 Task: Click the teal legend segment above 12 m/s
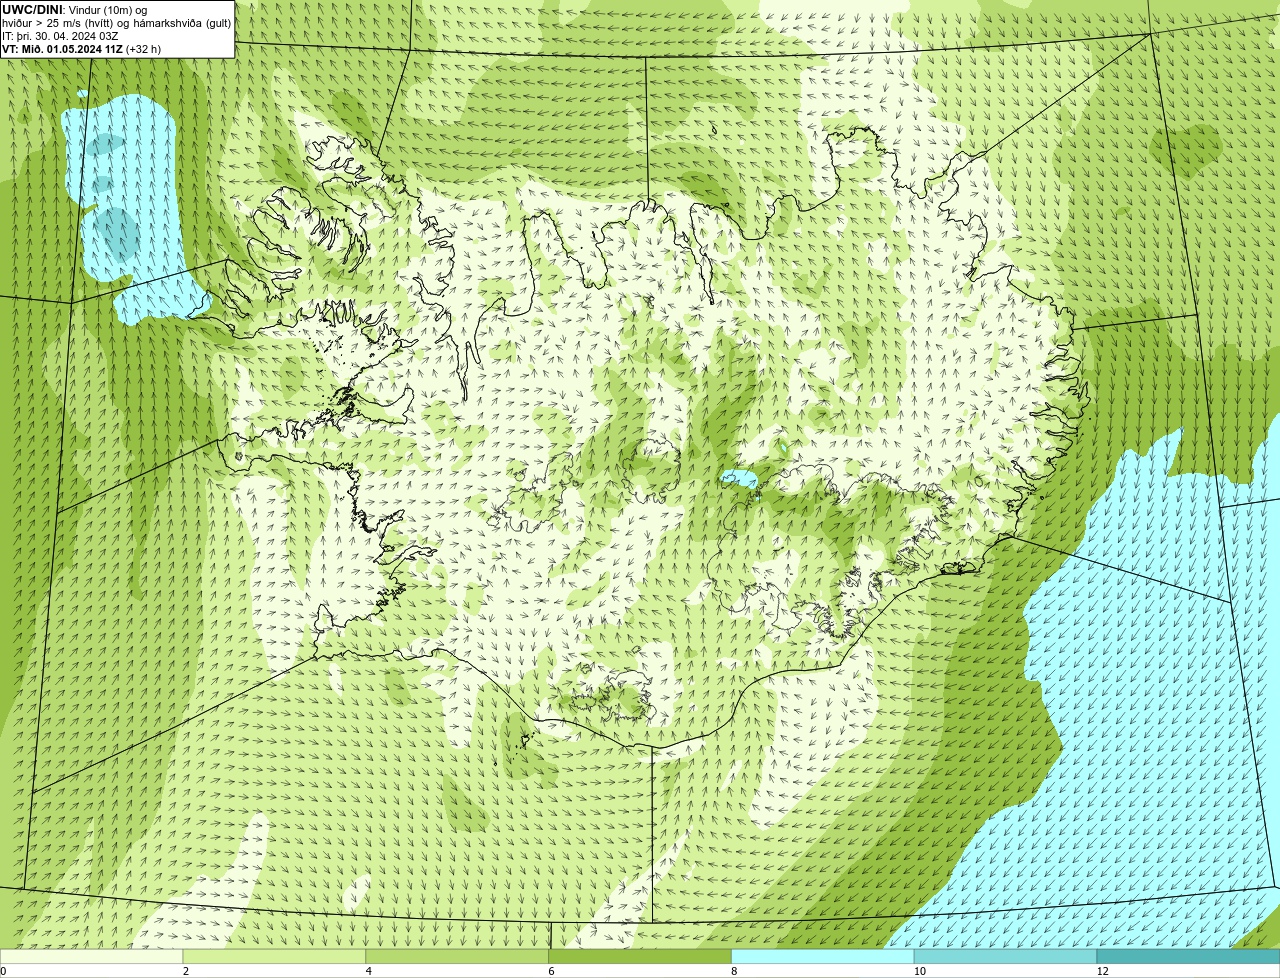point(1189,956)
